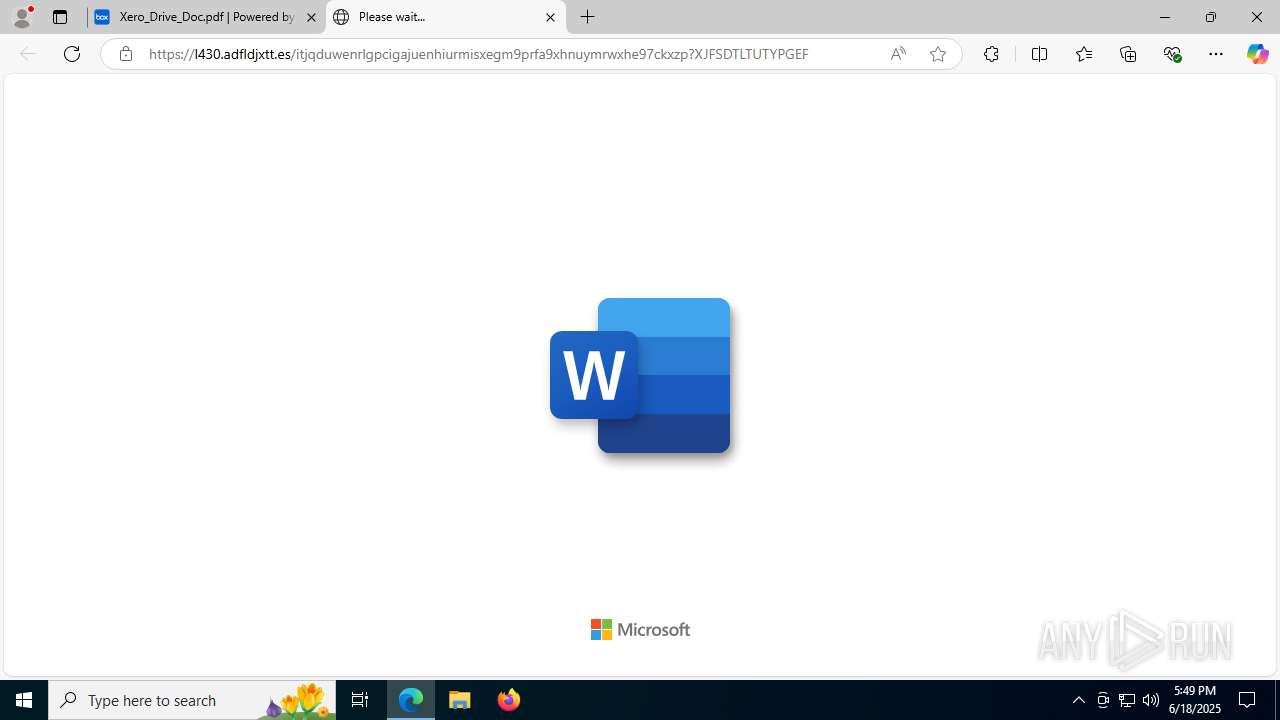Image resolution: width=1280 pixels, height=720 pixels.
Task: Open the Extensions menu
Action: [x=991, y=54]
